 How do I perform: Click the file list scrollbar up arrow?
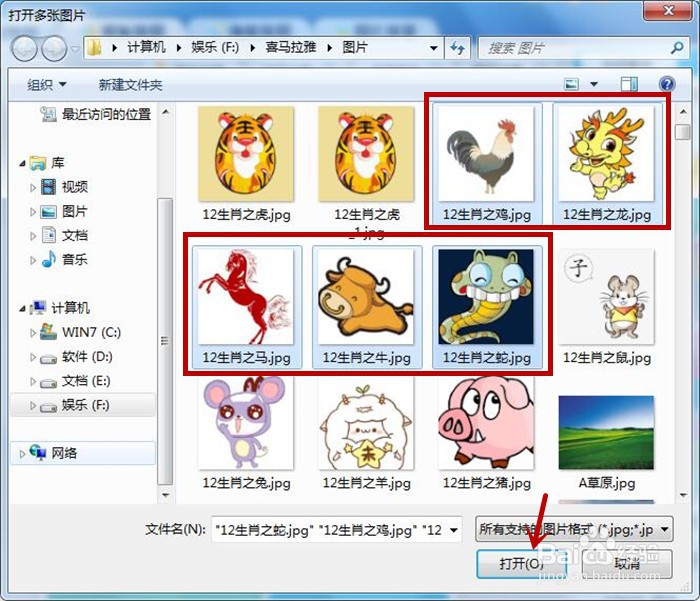tap(683, 112)
